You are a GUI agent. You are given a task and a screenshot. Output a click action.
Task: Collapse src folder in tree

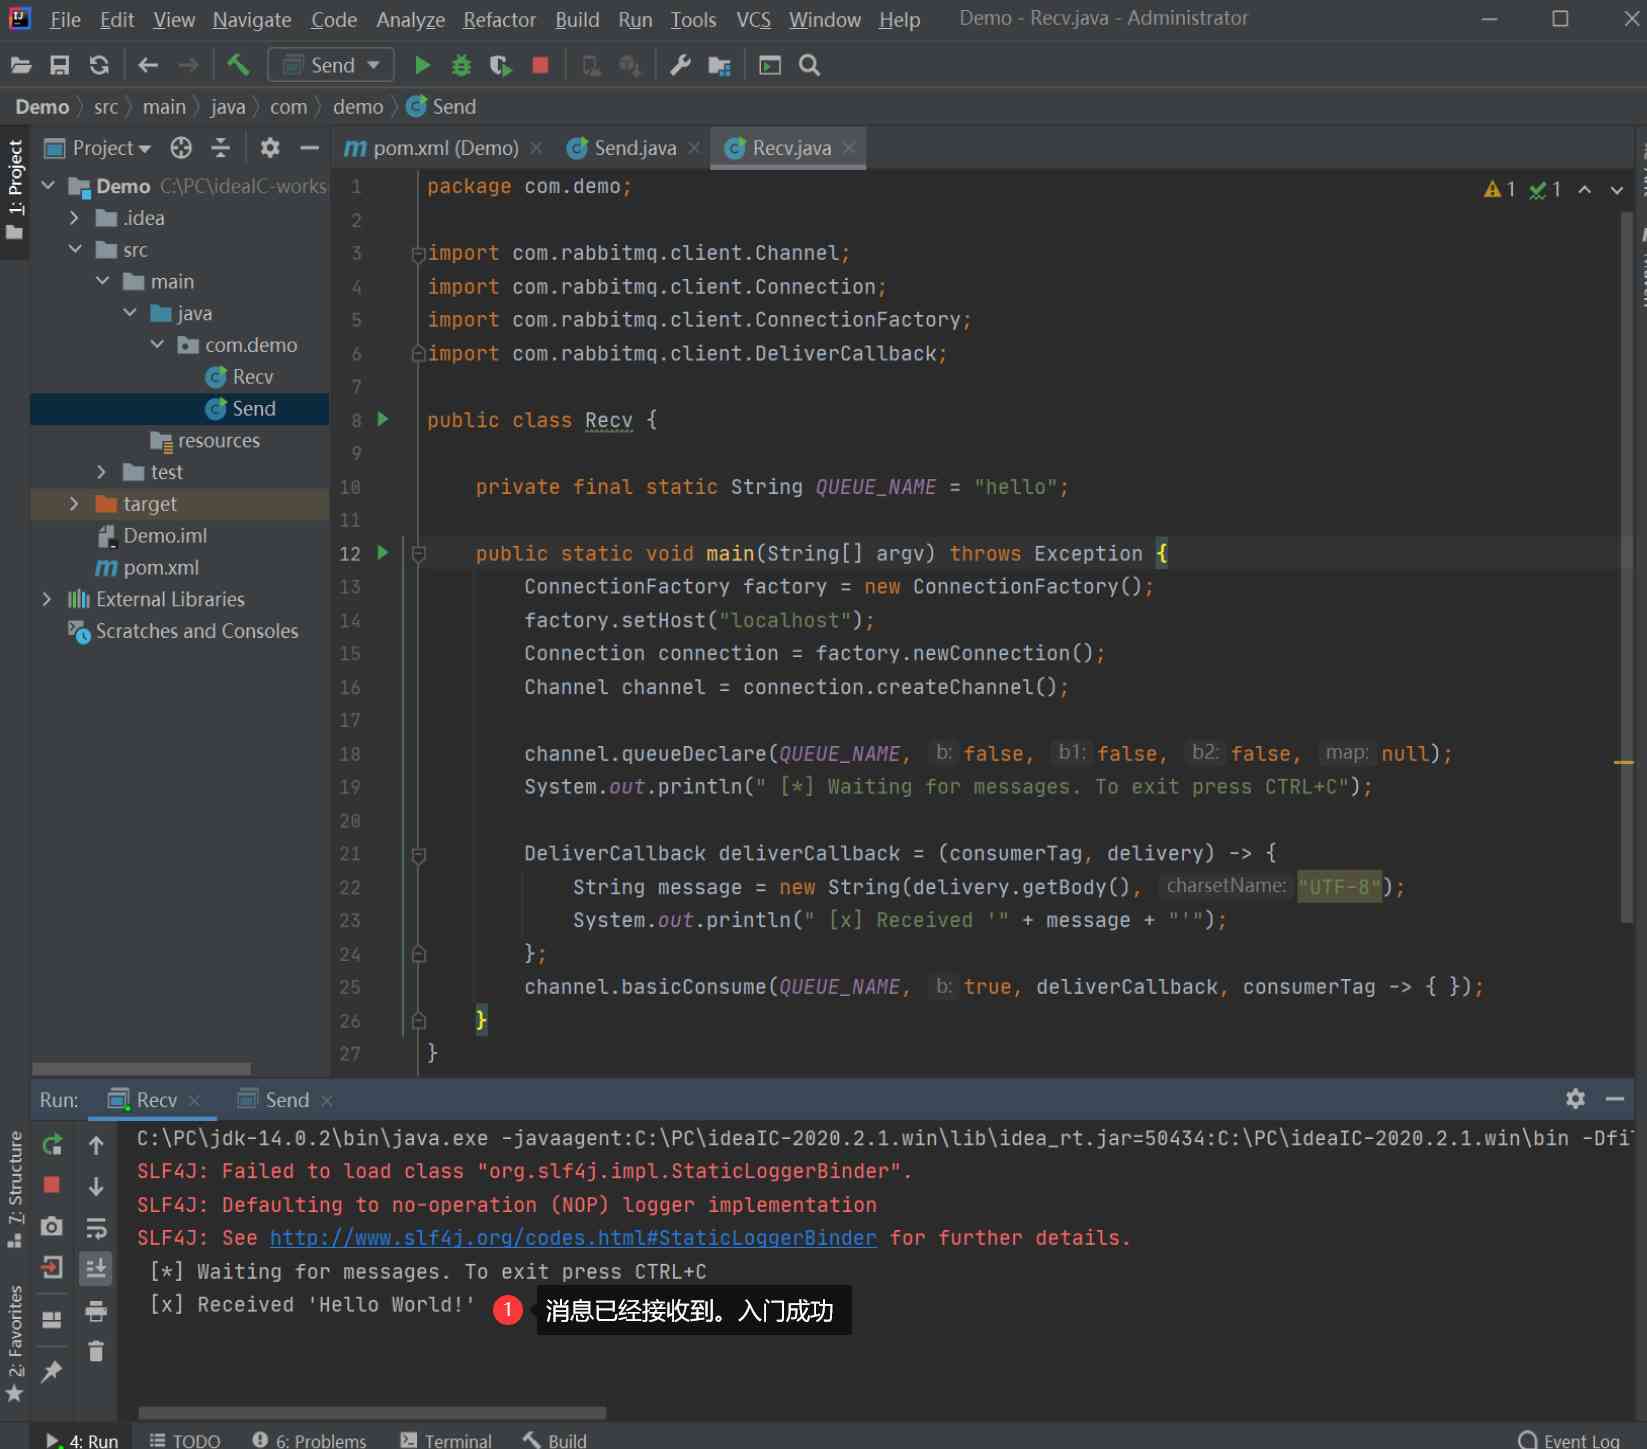click(75, 249)
